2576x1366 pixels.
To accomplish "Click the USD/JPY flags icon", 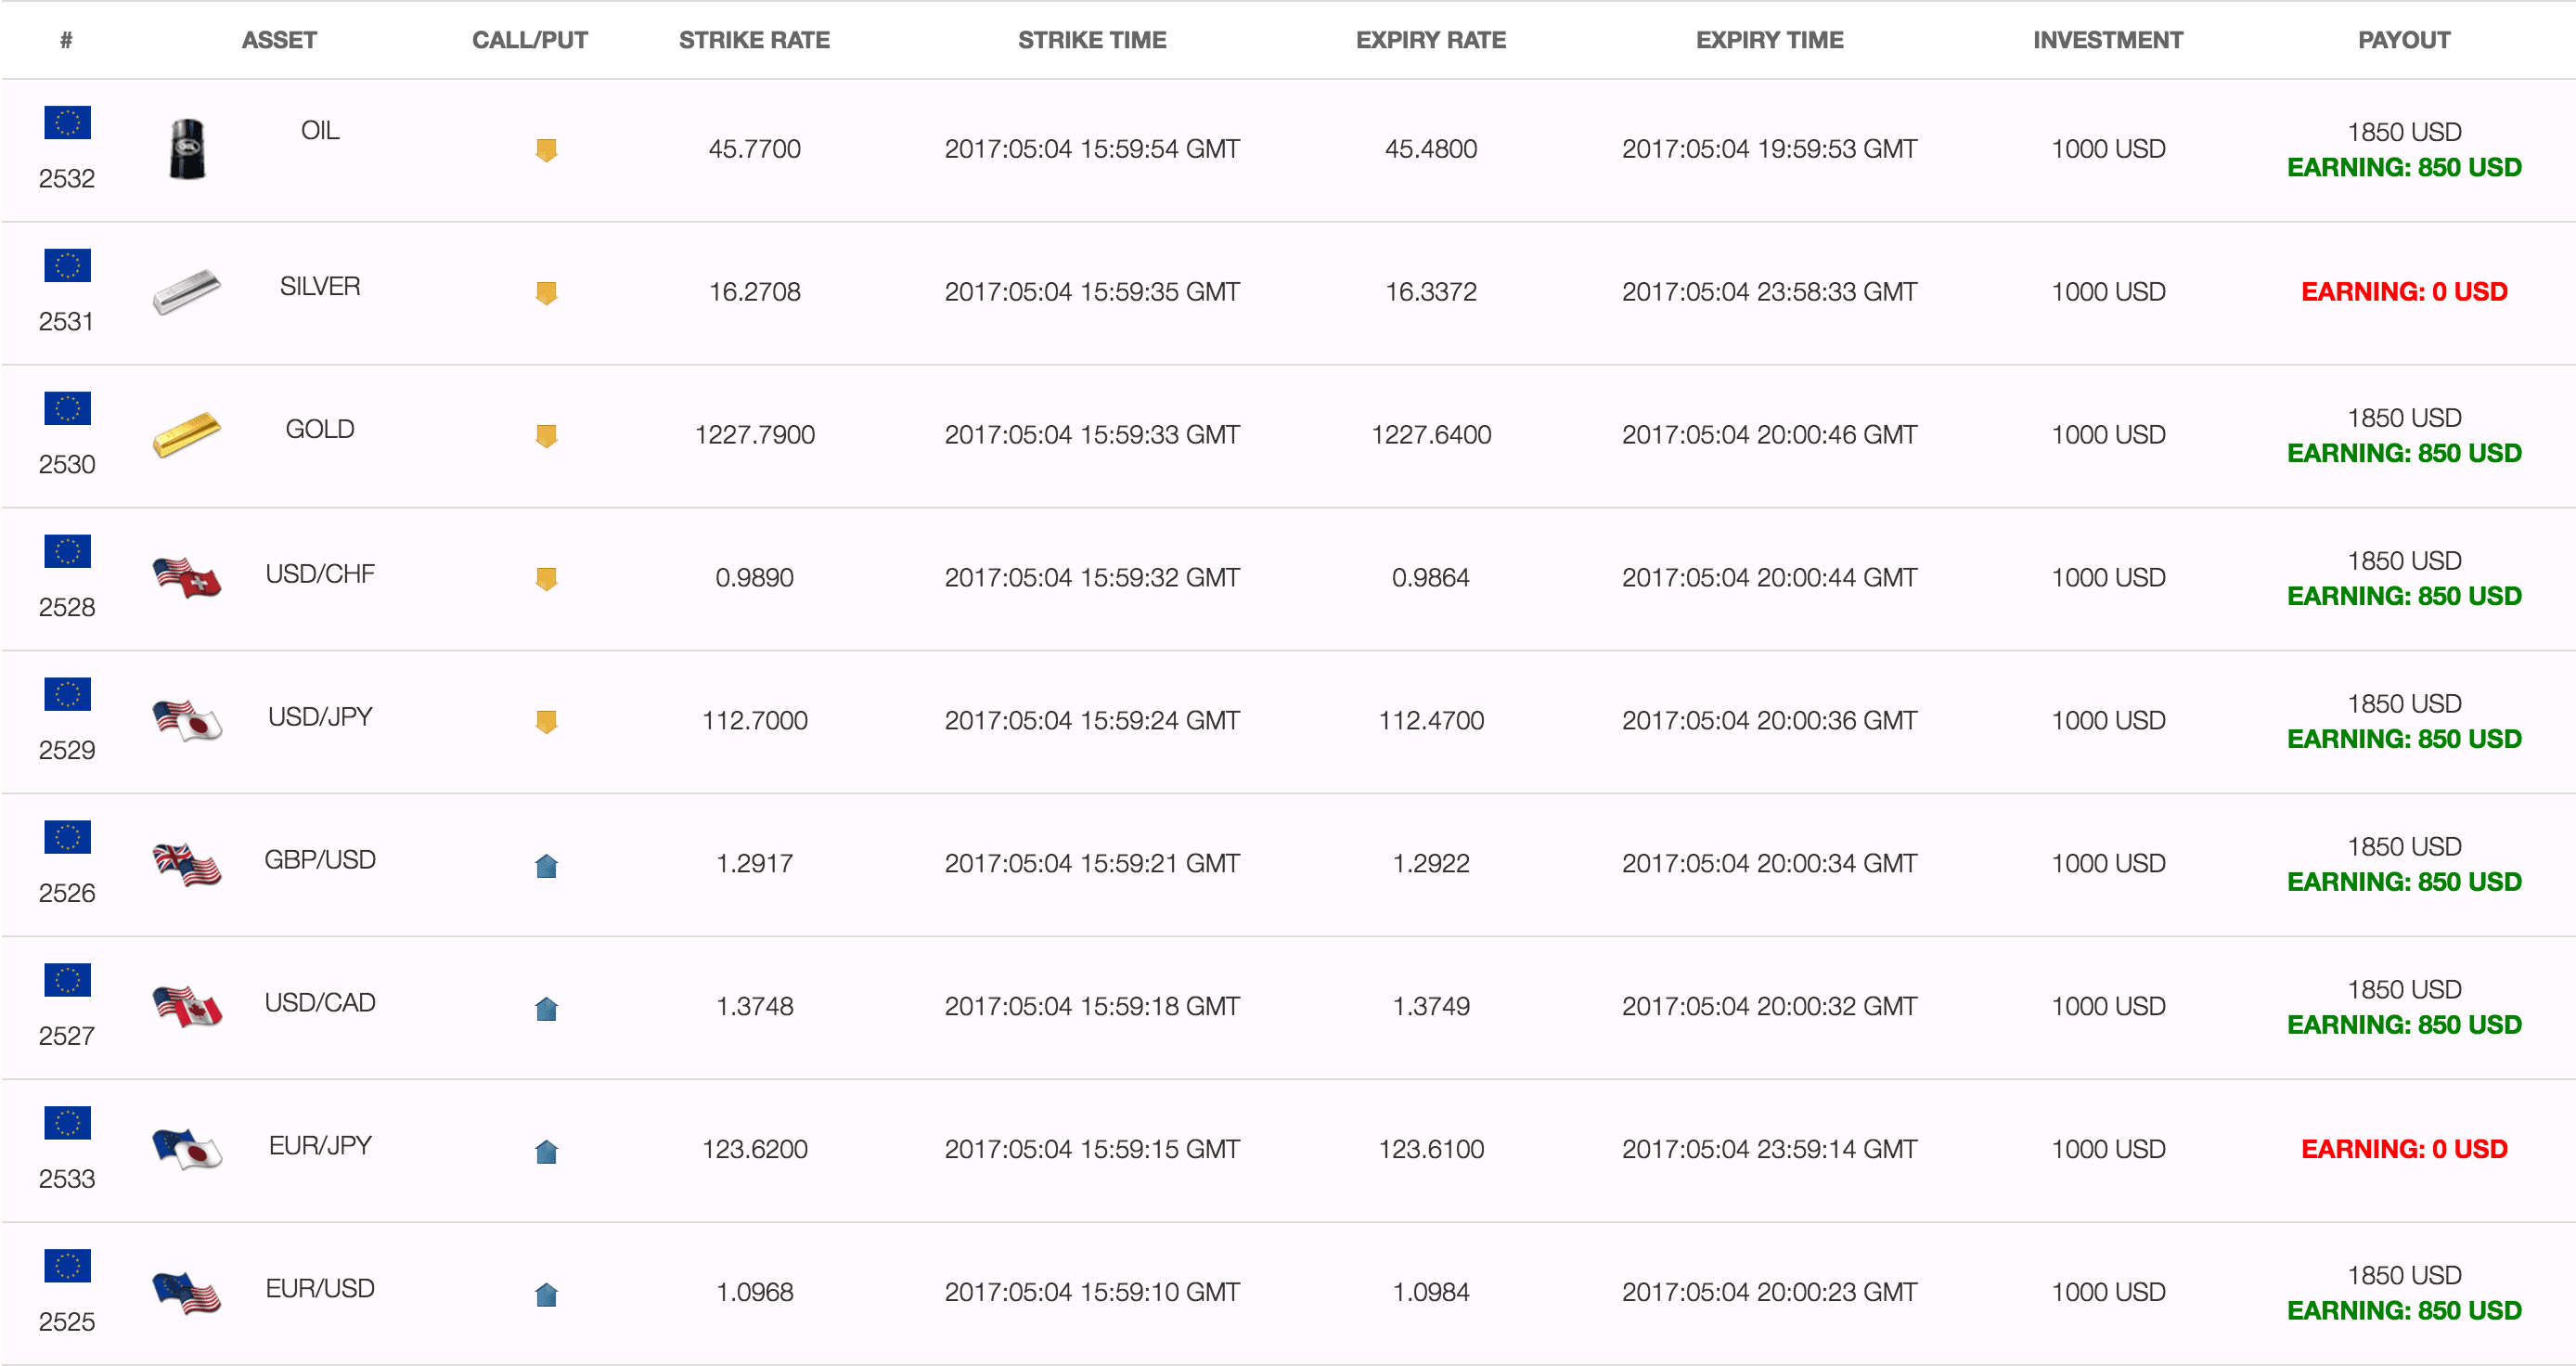I will click(187, 720).
